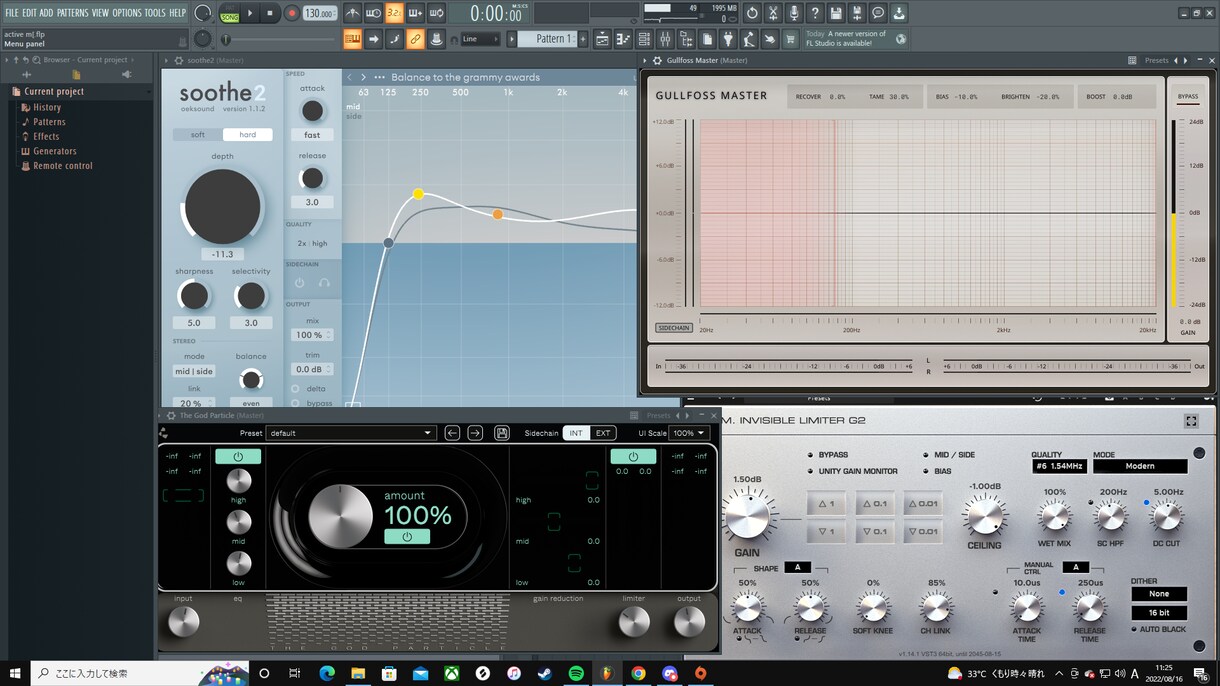Expand Remote control in the browser
The height and width of the screenshot is (686, 1220).
coord(62,166)
